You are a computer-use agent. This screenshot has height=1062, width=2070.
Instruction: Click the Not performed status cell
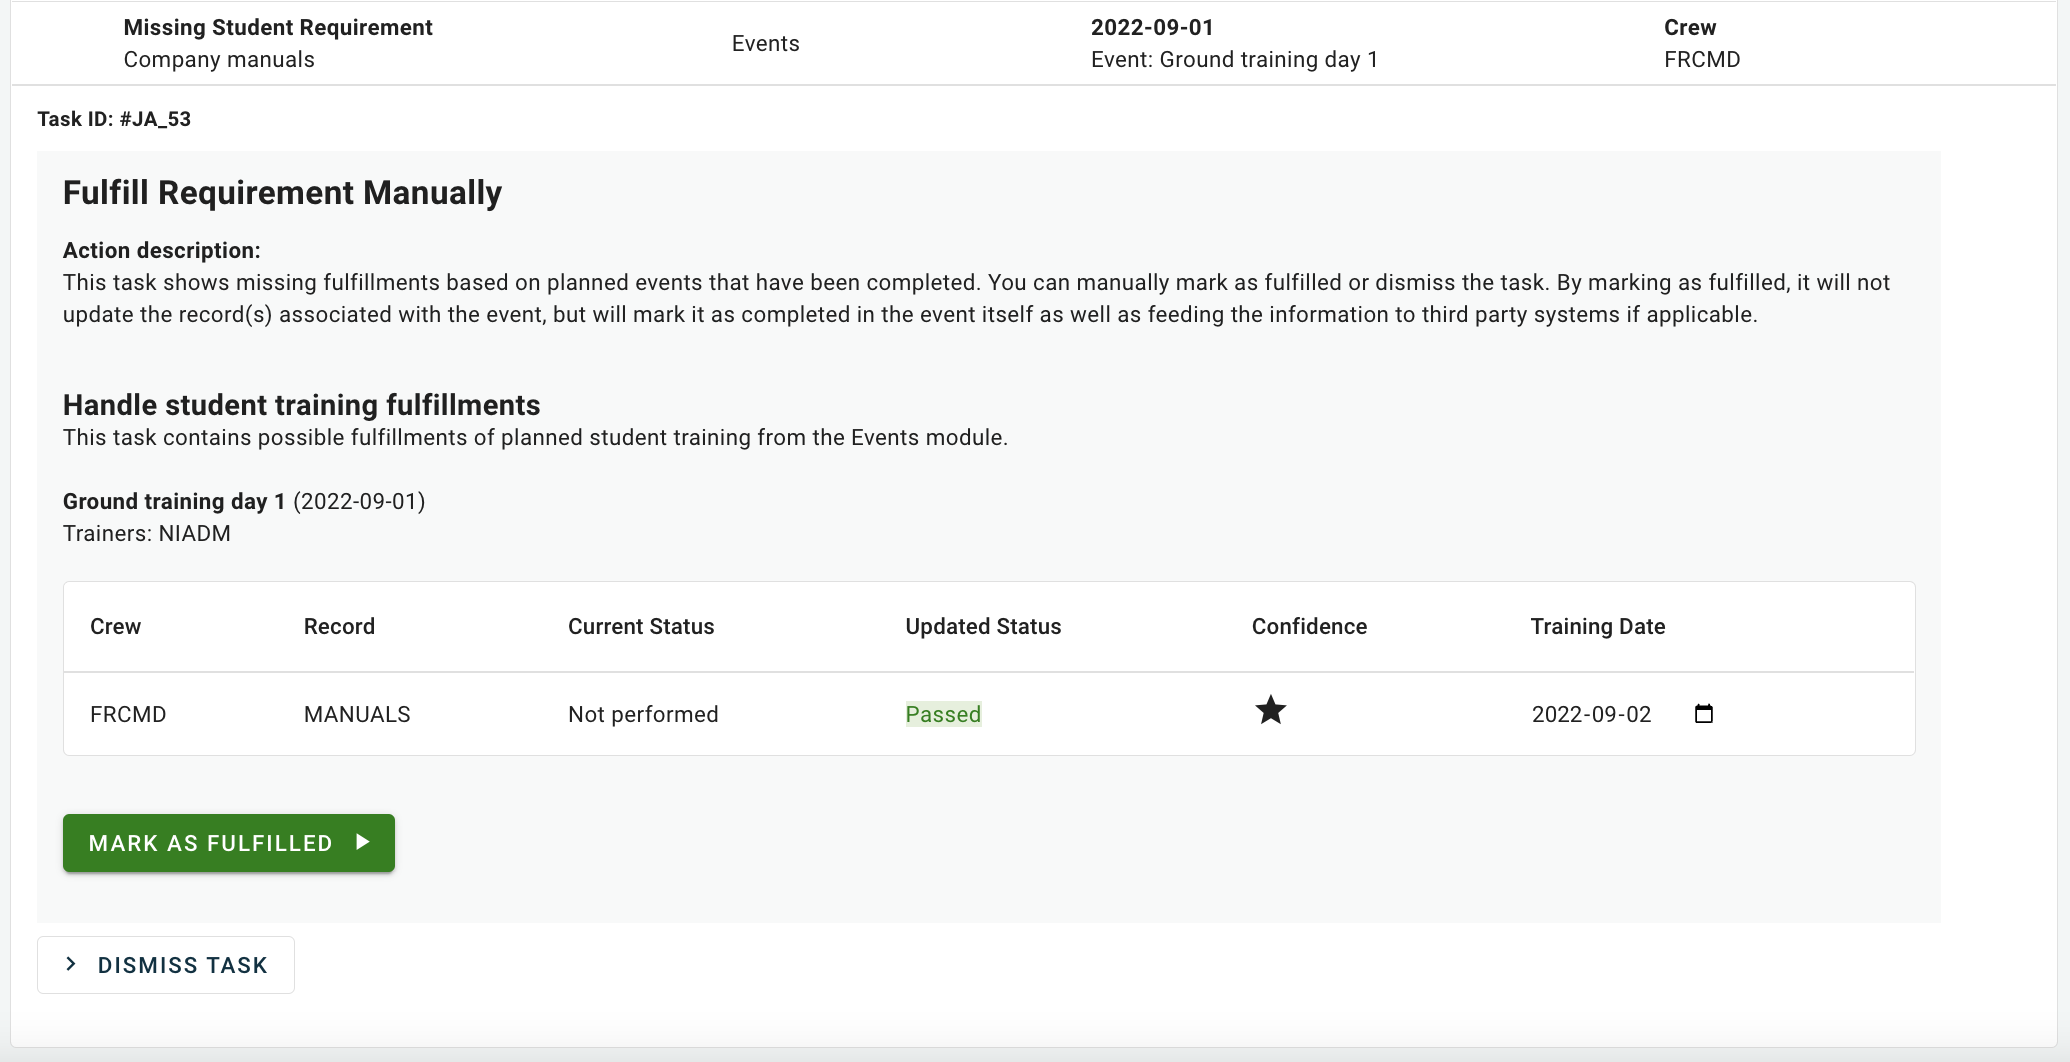coord(643,714)
